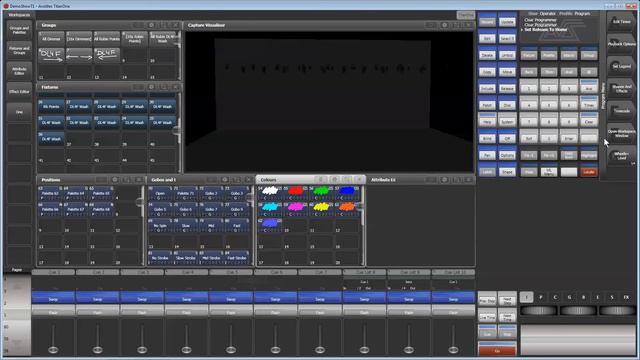Click the Patch button
640x360 pixels.
[x=487, y=105]
